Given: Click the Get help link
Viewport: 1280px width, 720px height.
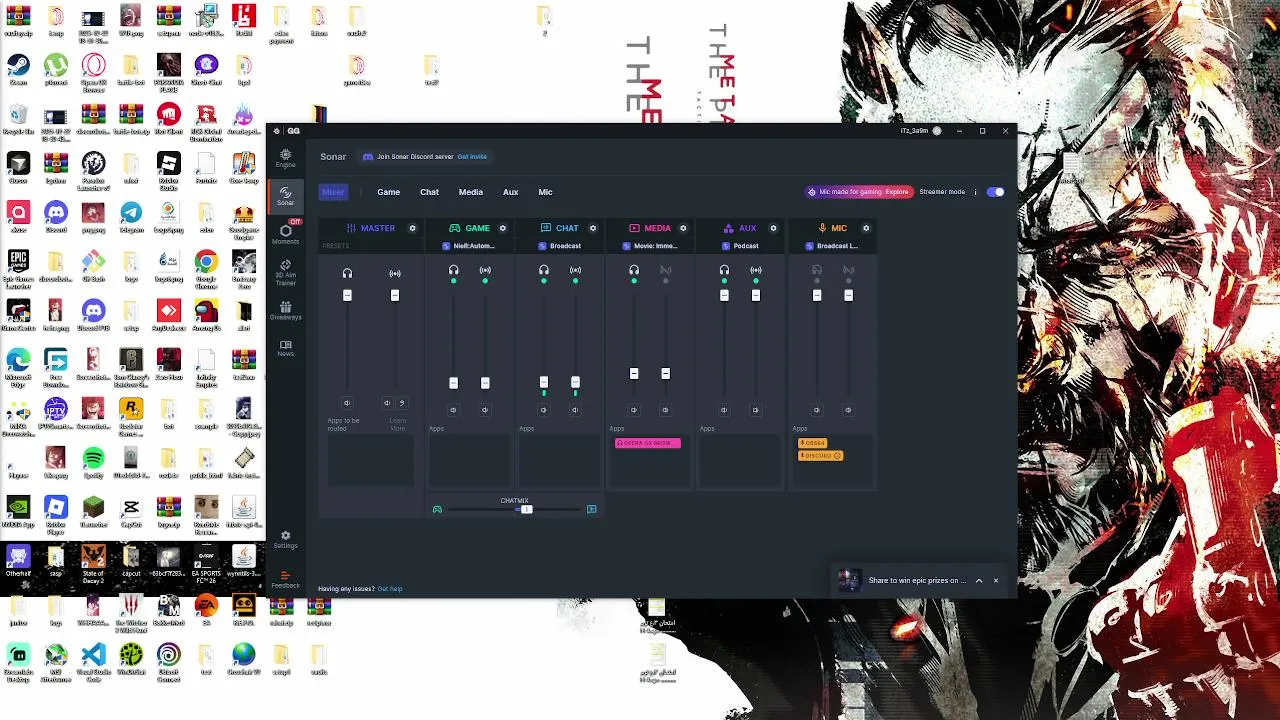Looking at the screenshot, I should [x=390, y=589].
